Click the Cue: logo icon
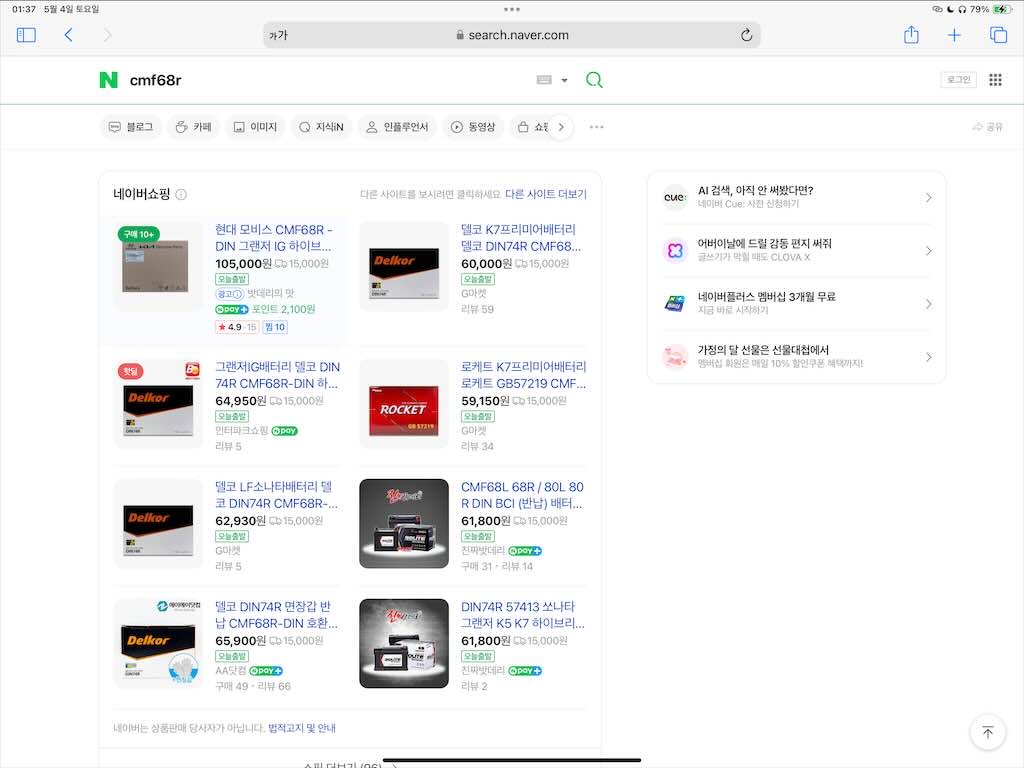The width and height of the screenshot is (1024, 768). point(675,197)
